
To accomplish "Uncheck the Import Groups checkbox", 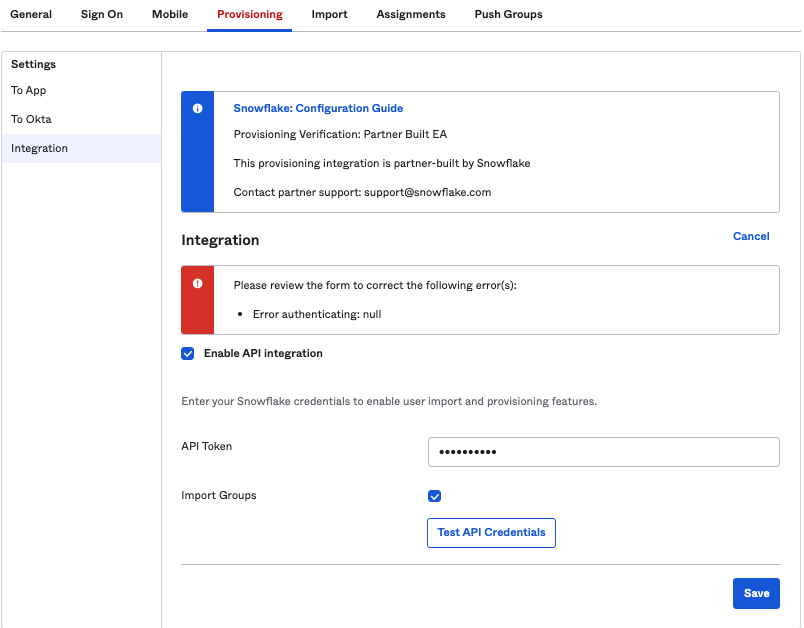I will pos(434,496).
